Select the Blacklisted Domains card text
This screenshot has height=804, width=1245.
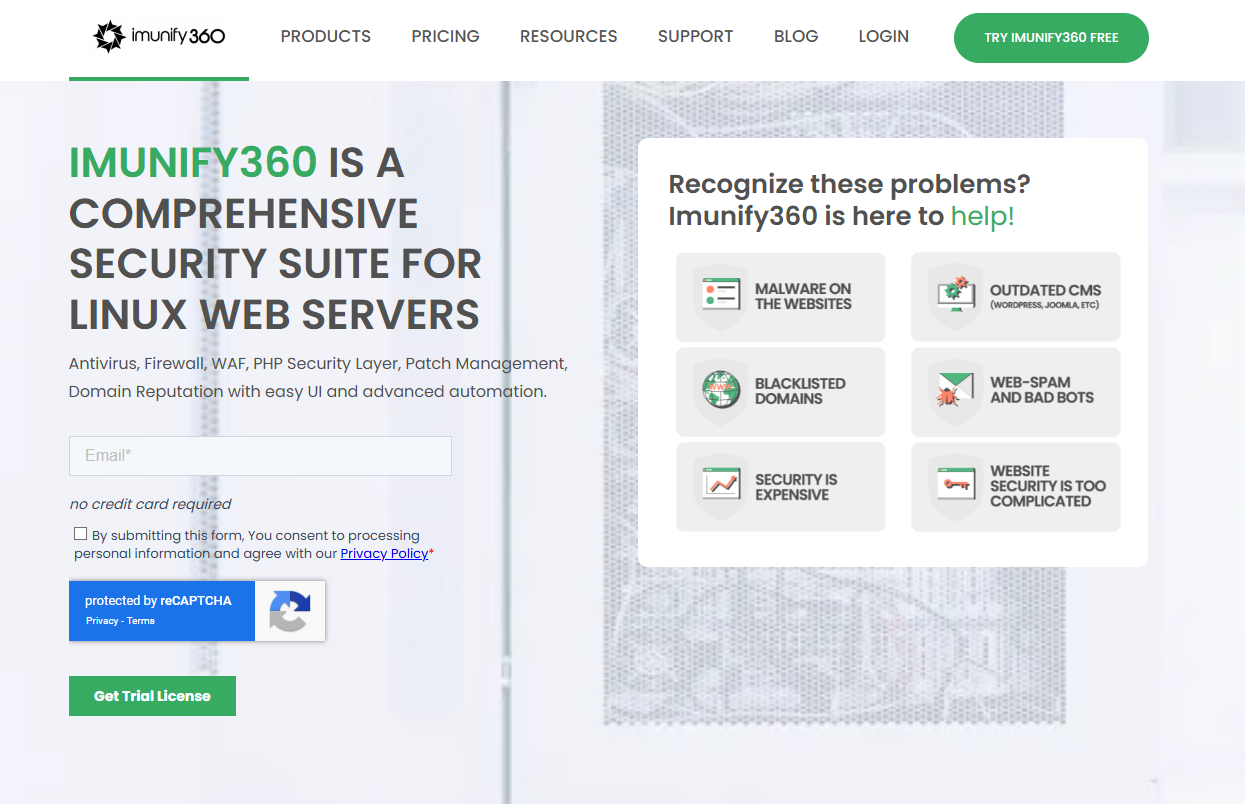tap(800, 391)
